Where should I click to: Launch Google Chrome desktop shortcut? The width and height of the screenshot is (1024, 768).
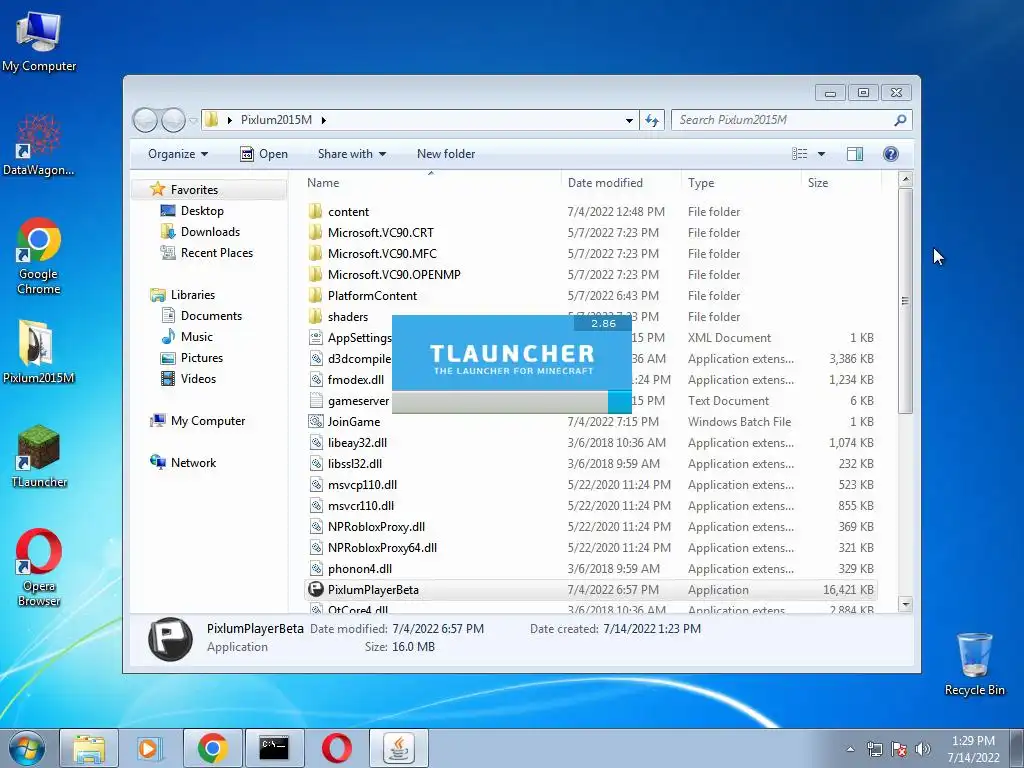click(x=39, y=256)
